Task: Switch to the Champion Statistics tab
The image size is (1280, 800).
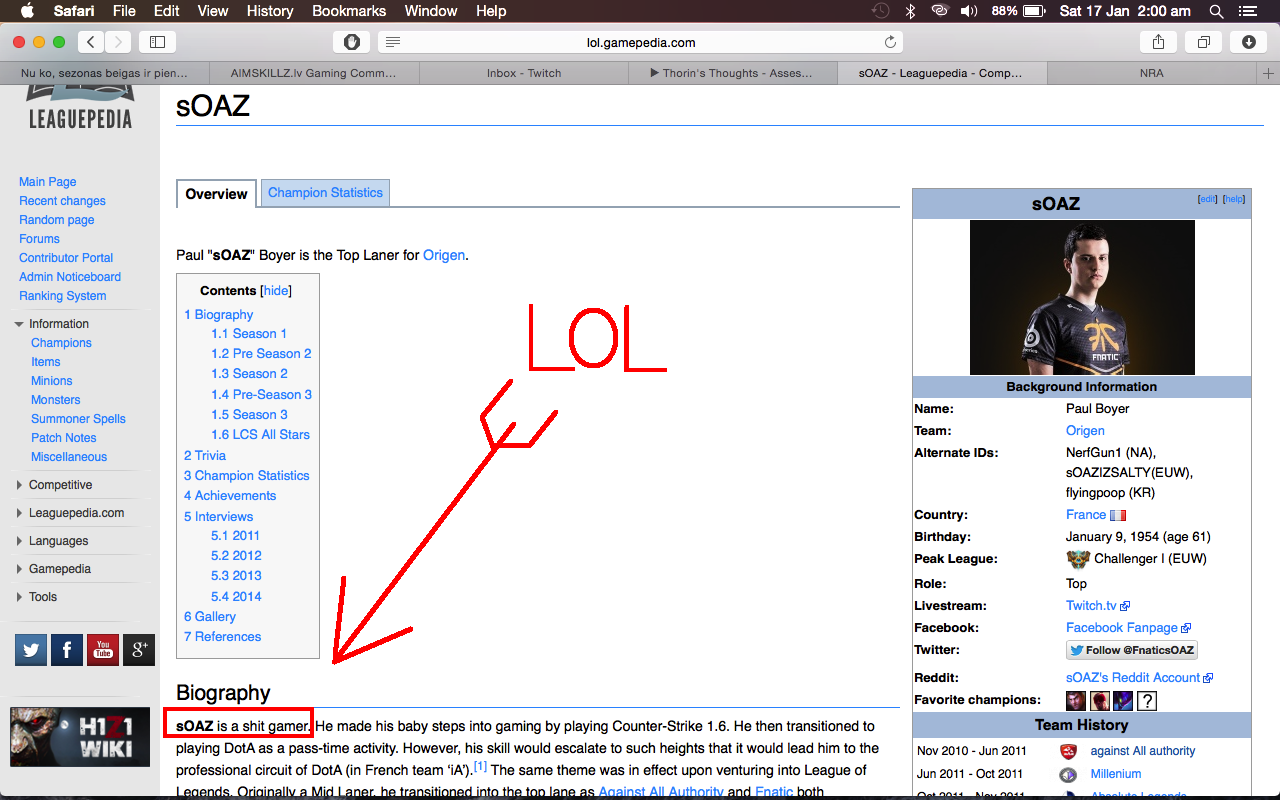Action: tap(325, 193)
